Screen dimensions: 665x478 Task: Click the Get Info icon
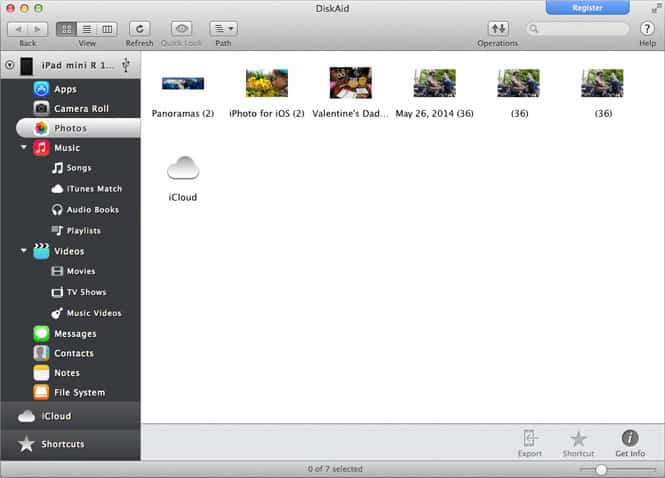(x=630, y=439)
